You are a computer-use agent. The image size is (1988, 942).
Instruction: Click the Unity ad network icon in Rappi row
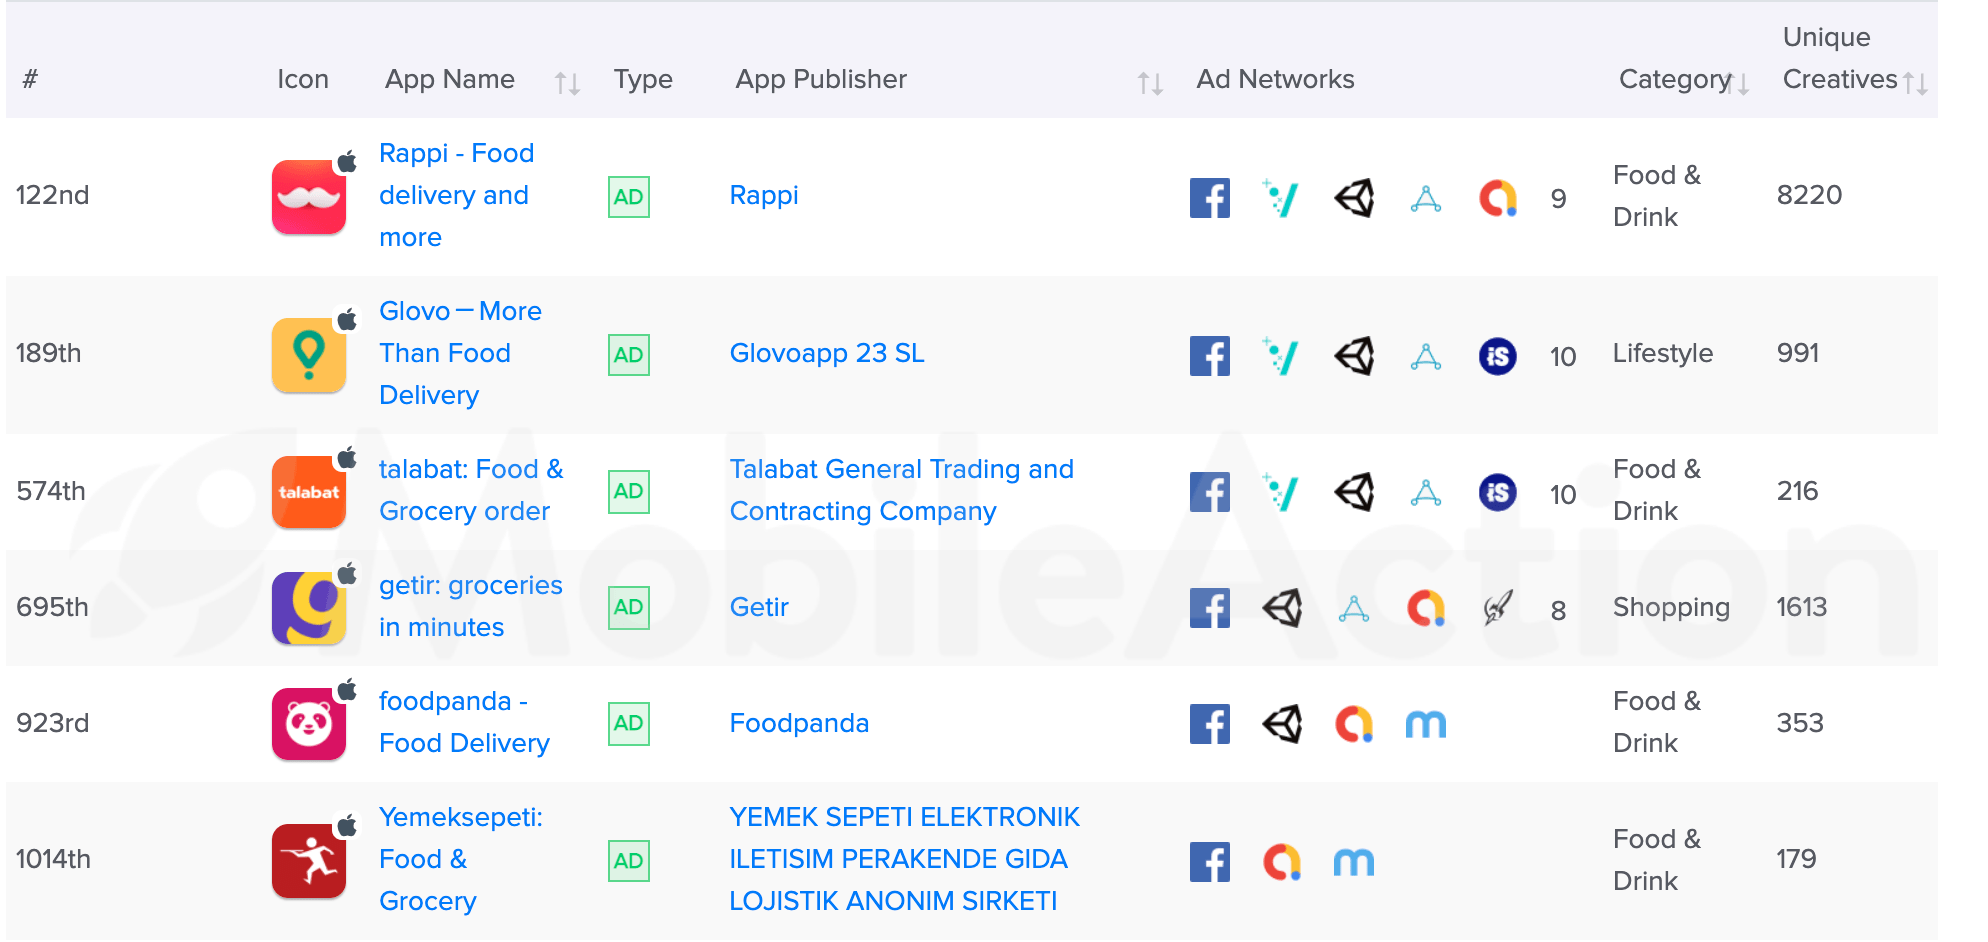(x=1354, y=197)
